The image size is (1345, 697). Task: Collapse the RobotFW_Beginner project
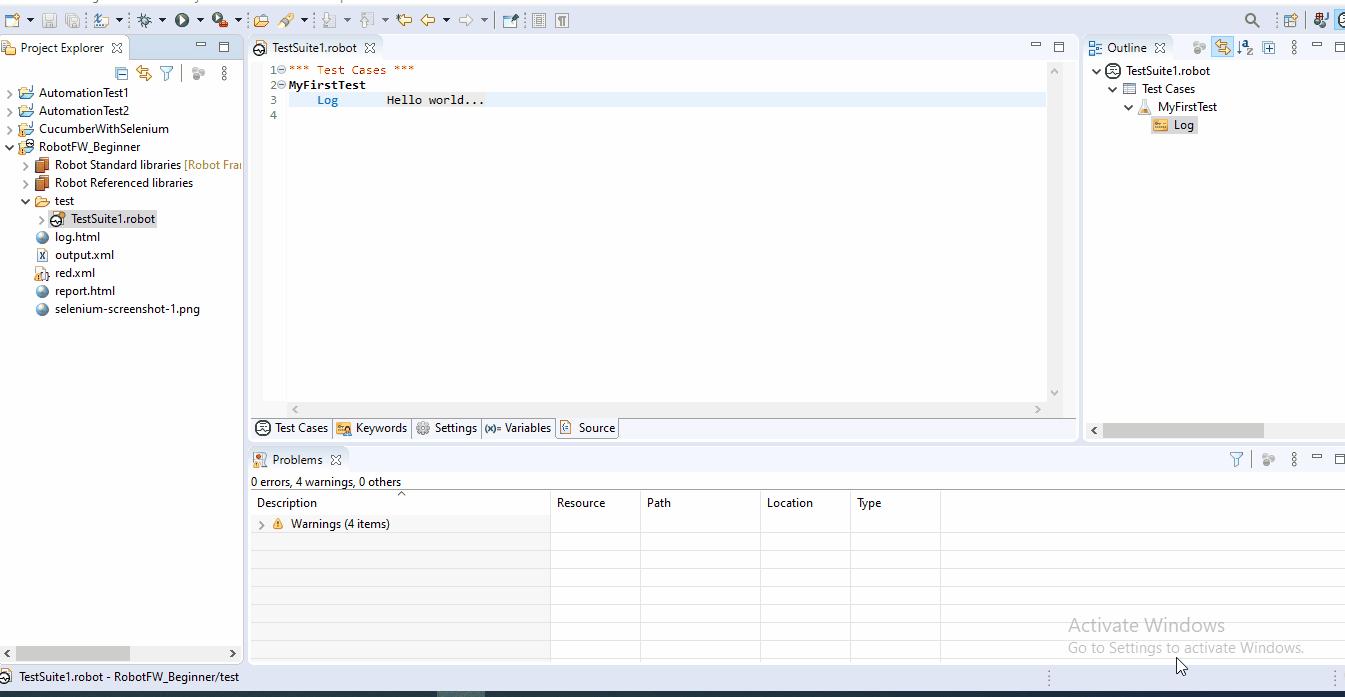point(10,147)
